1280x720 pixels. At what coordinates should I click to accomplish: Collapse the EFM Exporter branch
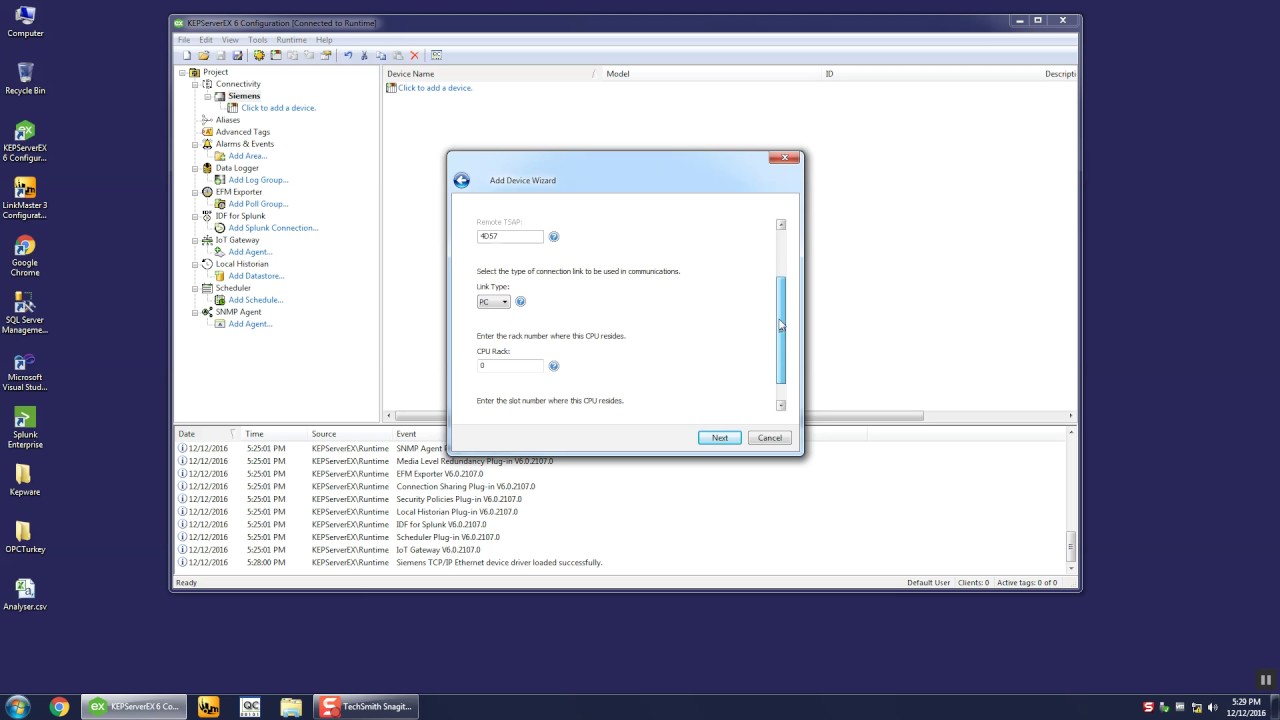click(x=196, y=192)
